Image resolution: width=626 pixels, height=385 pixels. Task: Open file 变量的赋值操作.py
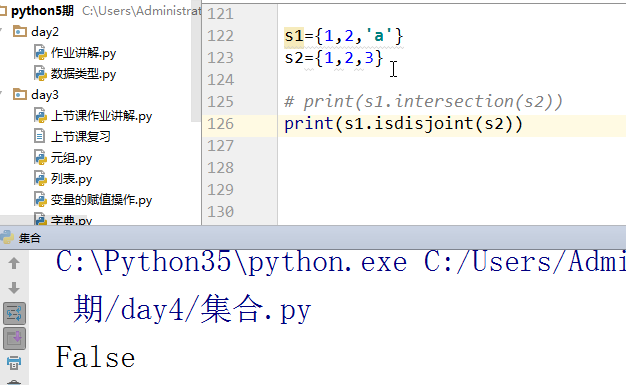coord(101,200)
